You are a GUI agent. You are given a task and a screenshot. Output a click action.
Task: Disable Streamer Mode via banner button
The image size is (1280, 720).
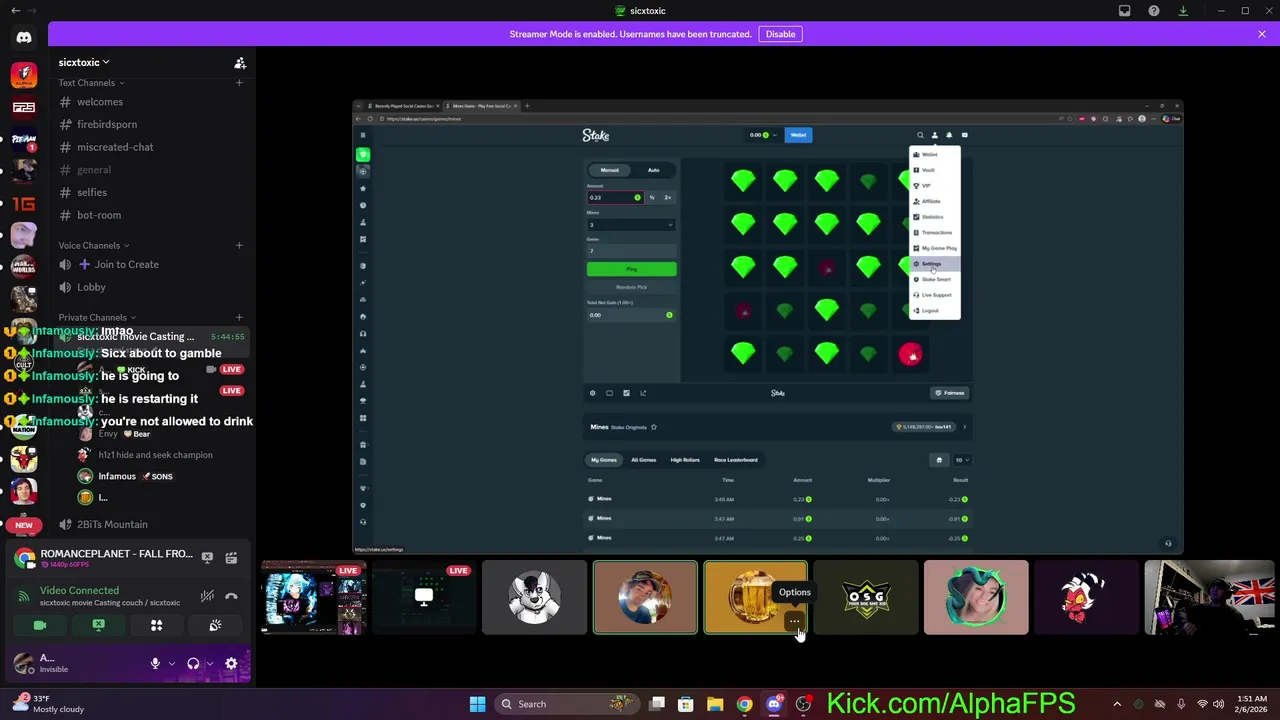click(x=780, y=34)
